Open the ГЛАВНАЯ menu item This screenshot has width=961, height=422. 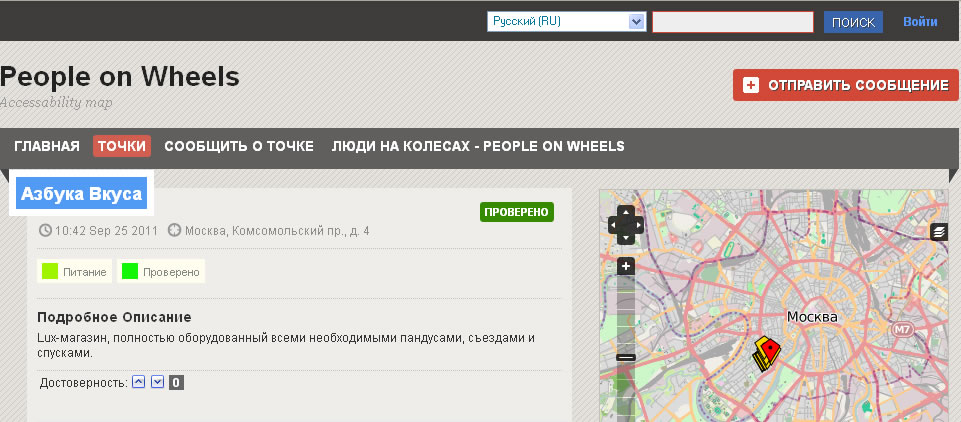(x=47, y=146)
